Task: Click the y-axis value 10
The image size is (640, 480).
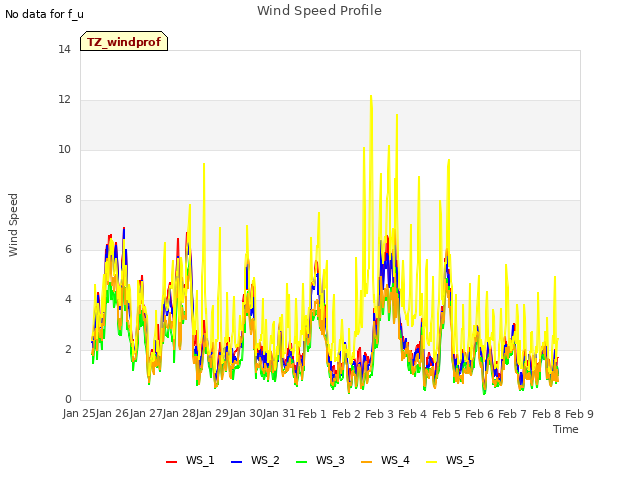Action: tap(64, 150)
